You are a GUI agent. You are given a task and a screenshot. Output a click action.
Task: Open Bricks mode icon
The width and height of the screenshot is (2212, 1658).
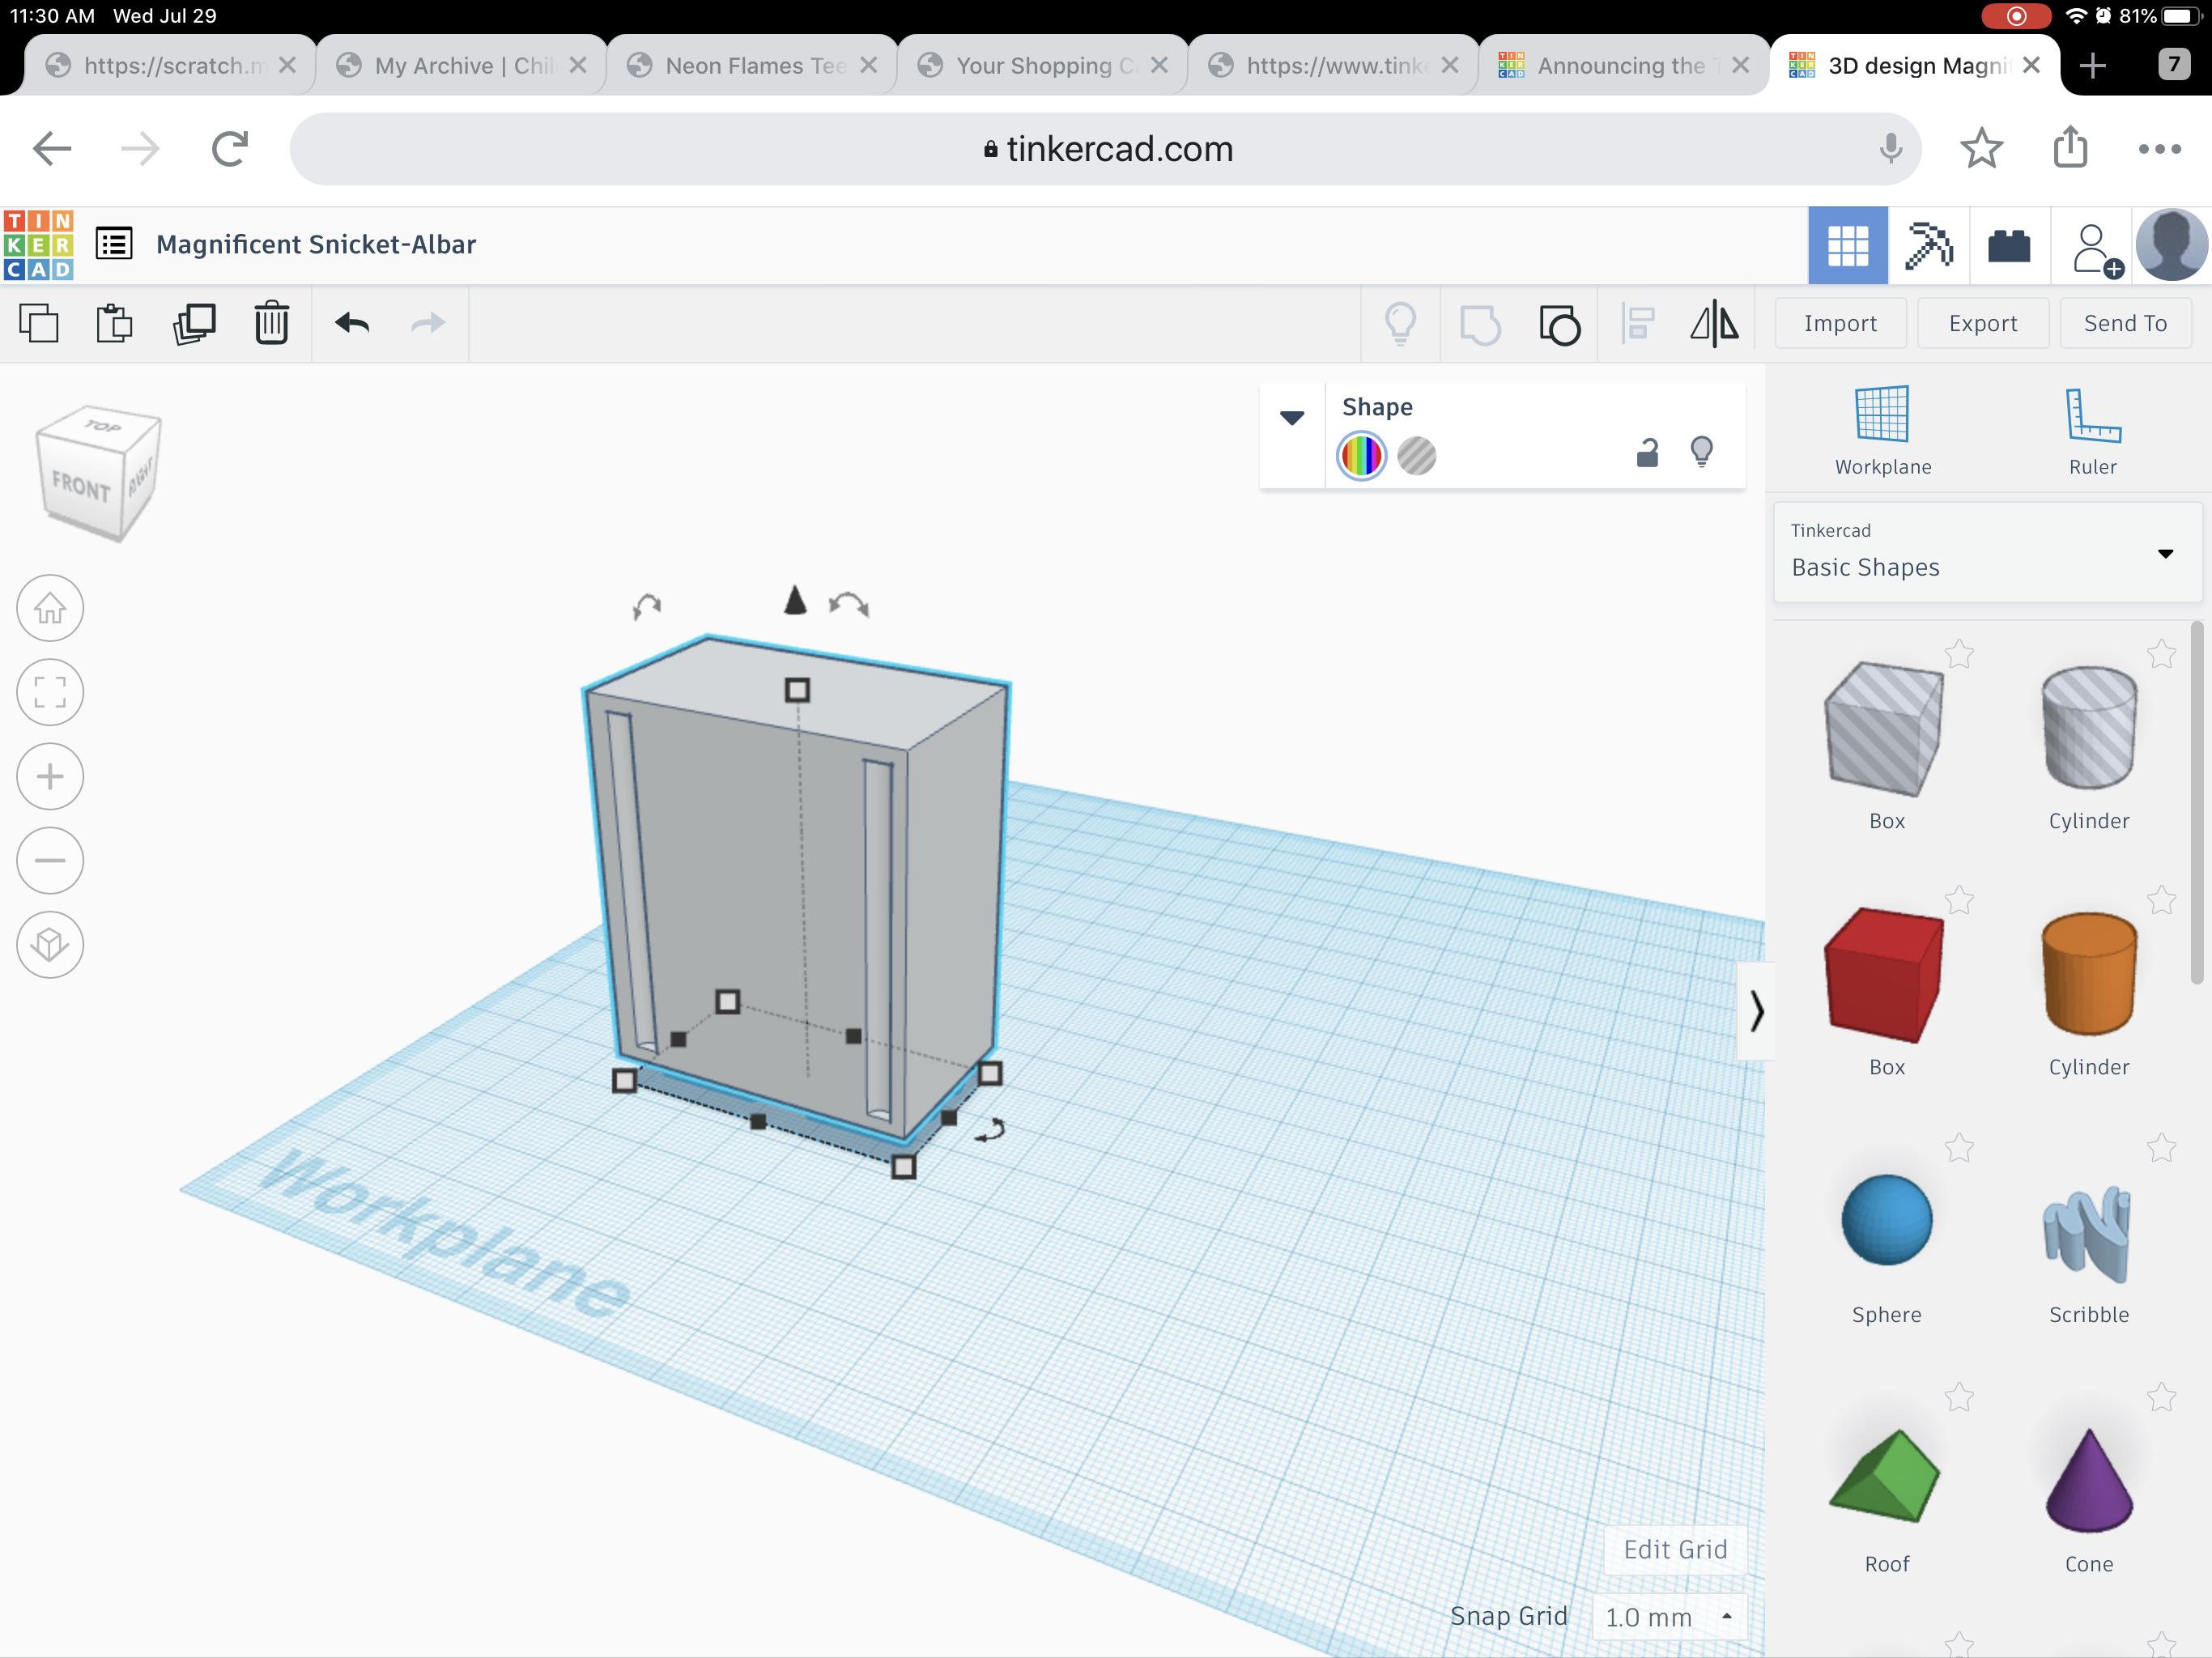(2009, 246)
